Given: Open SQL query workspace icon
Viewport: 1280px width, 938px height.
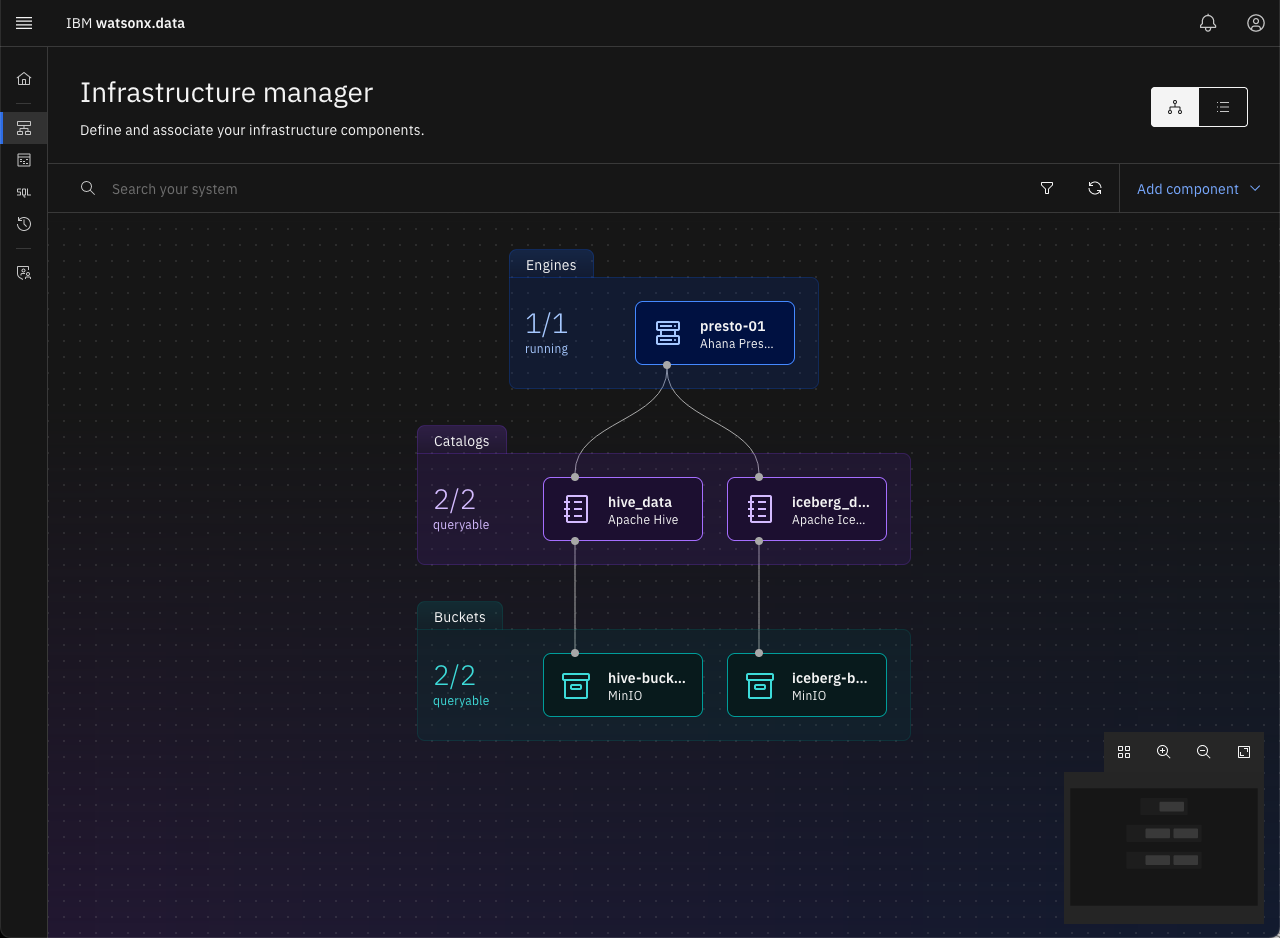Looking at the screenshot, I should pos(24,192).
